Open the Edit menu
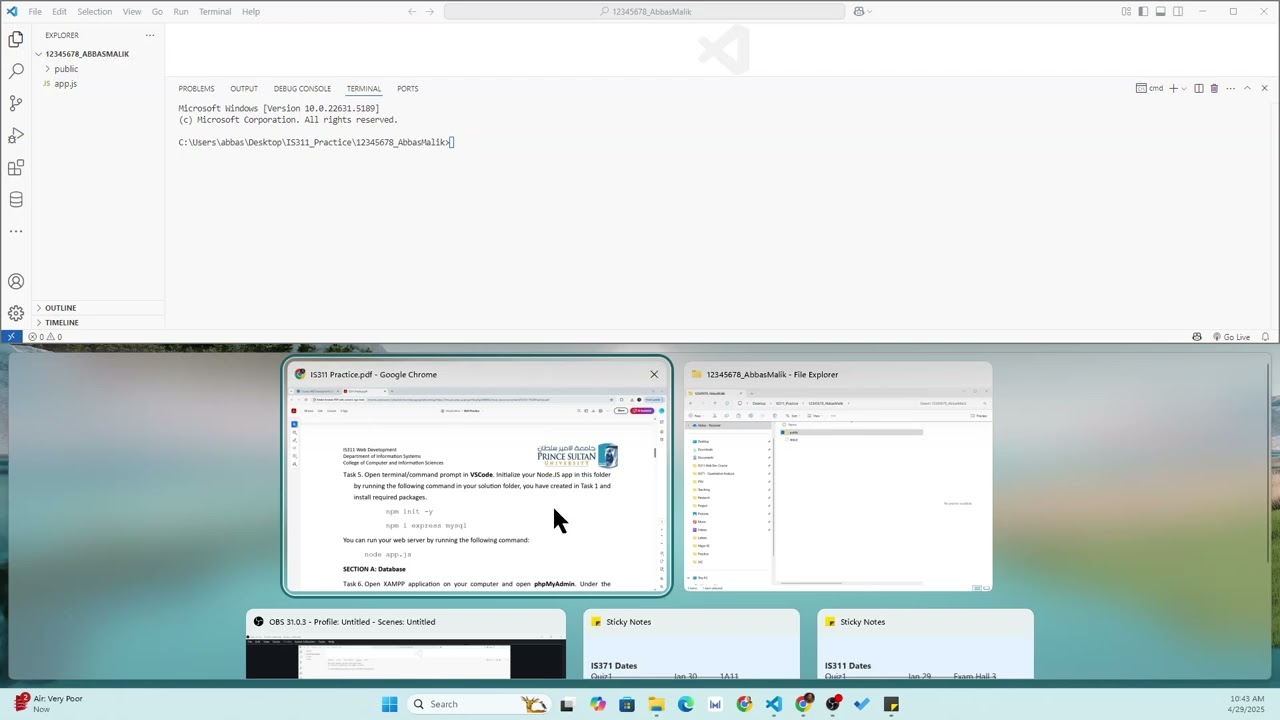This screenshot has width=1280, height=720. [59, 11]
